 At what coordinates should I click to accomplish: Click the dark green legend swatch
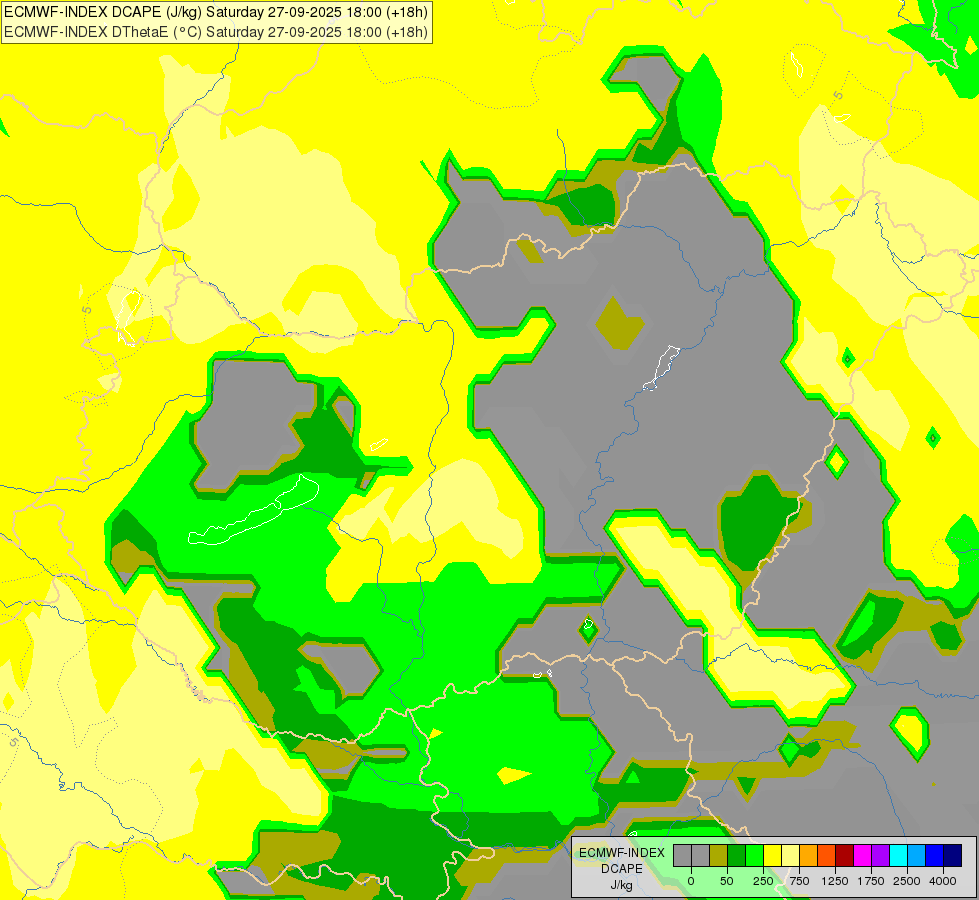tap(736, 856)
